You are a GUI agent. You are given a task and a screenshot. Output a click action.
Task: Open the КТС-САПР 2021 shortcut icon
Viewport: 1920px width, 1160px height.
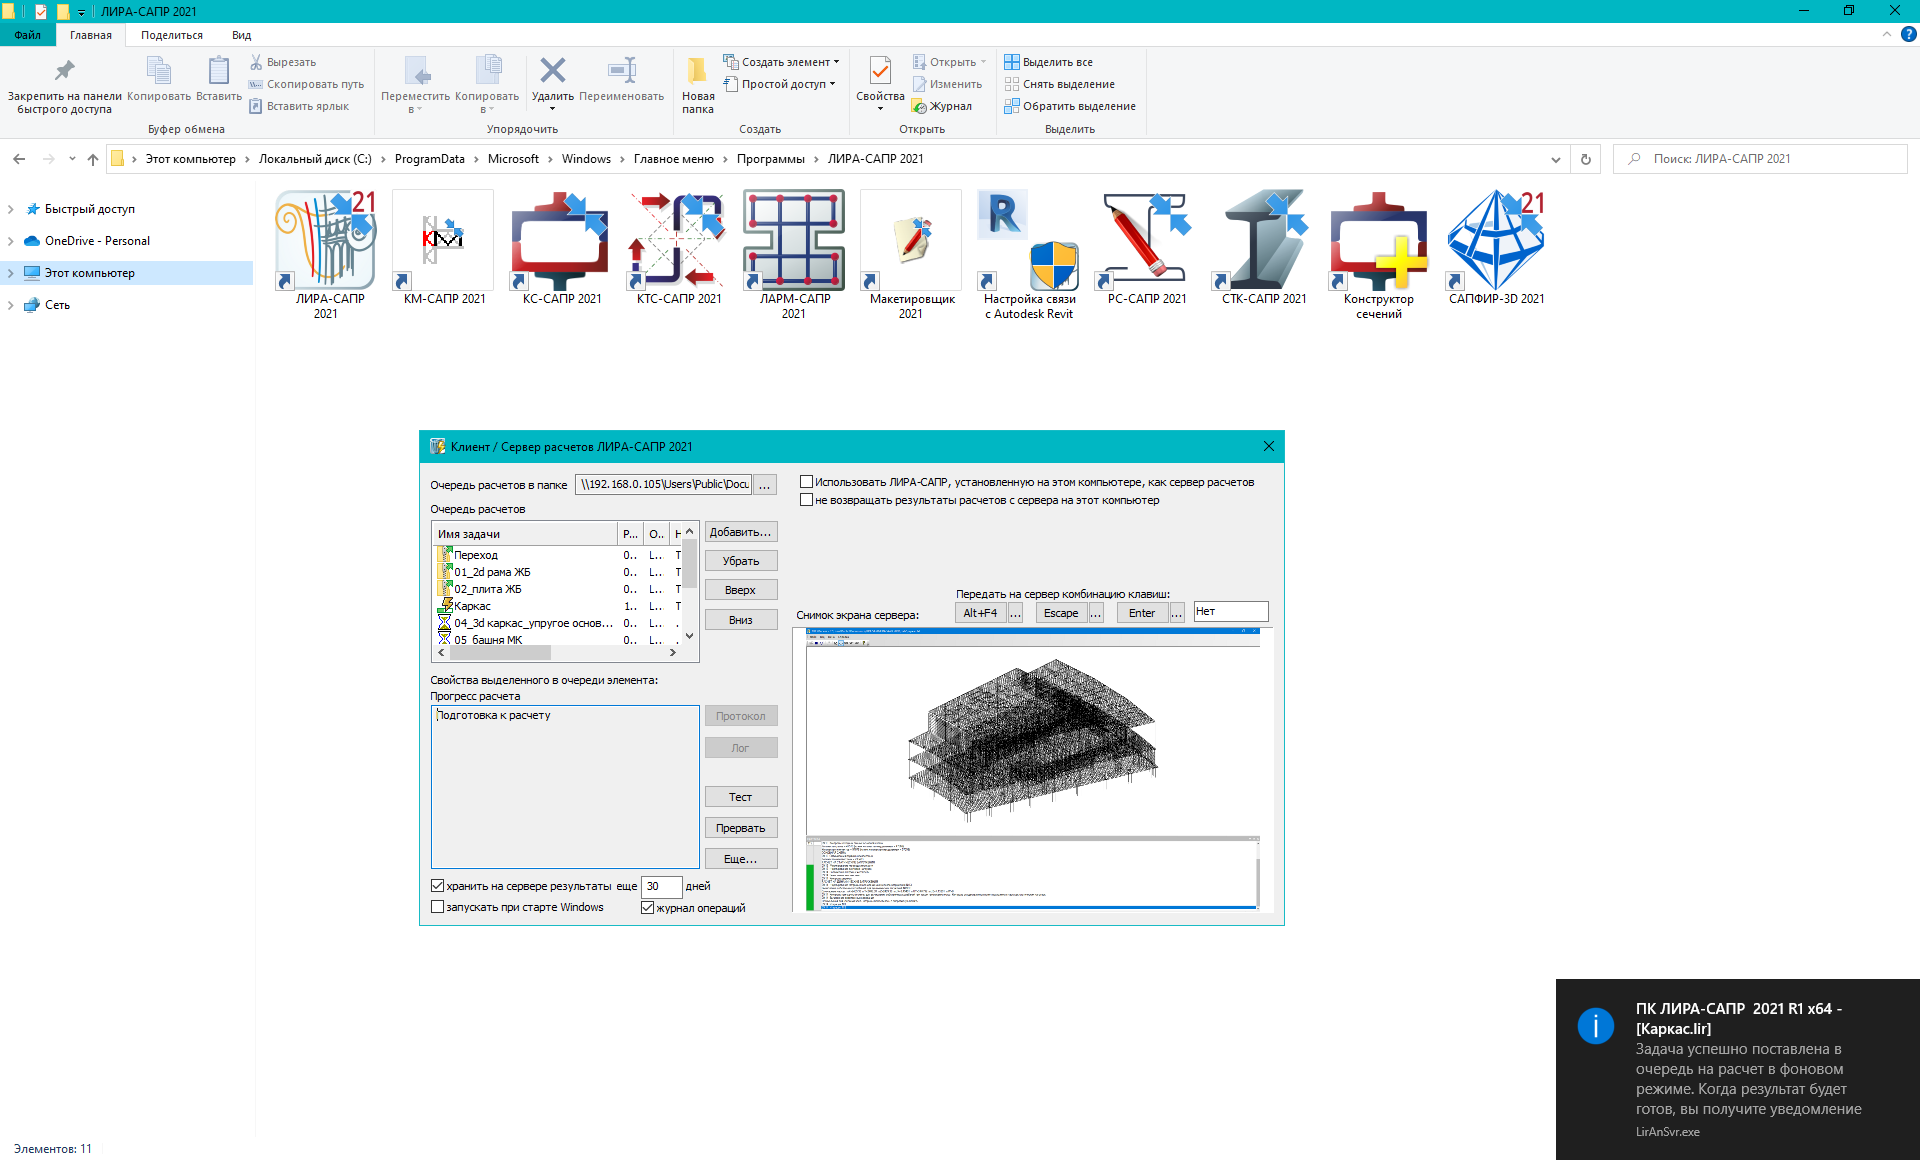click(678, 241)
